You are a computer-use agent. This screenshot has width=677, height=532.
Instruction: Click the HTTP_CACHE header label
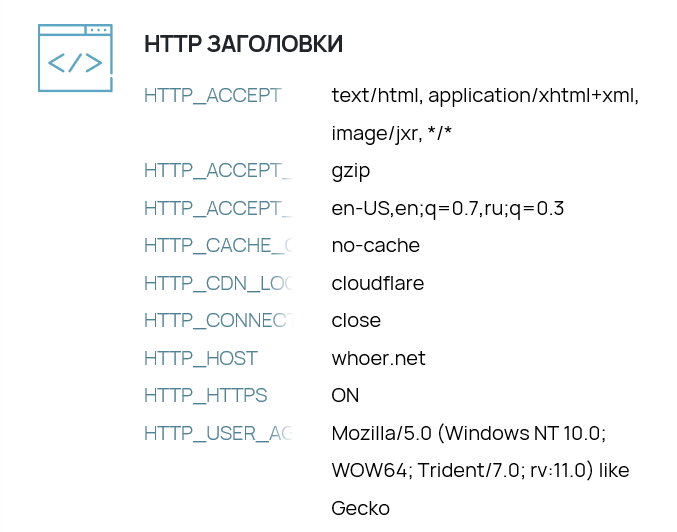point(219,246)
